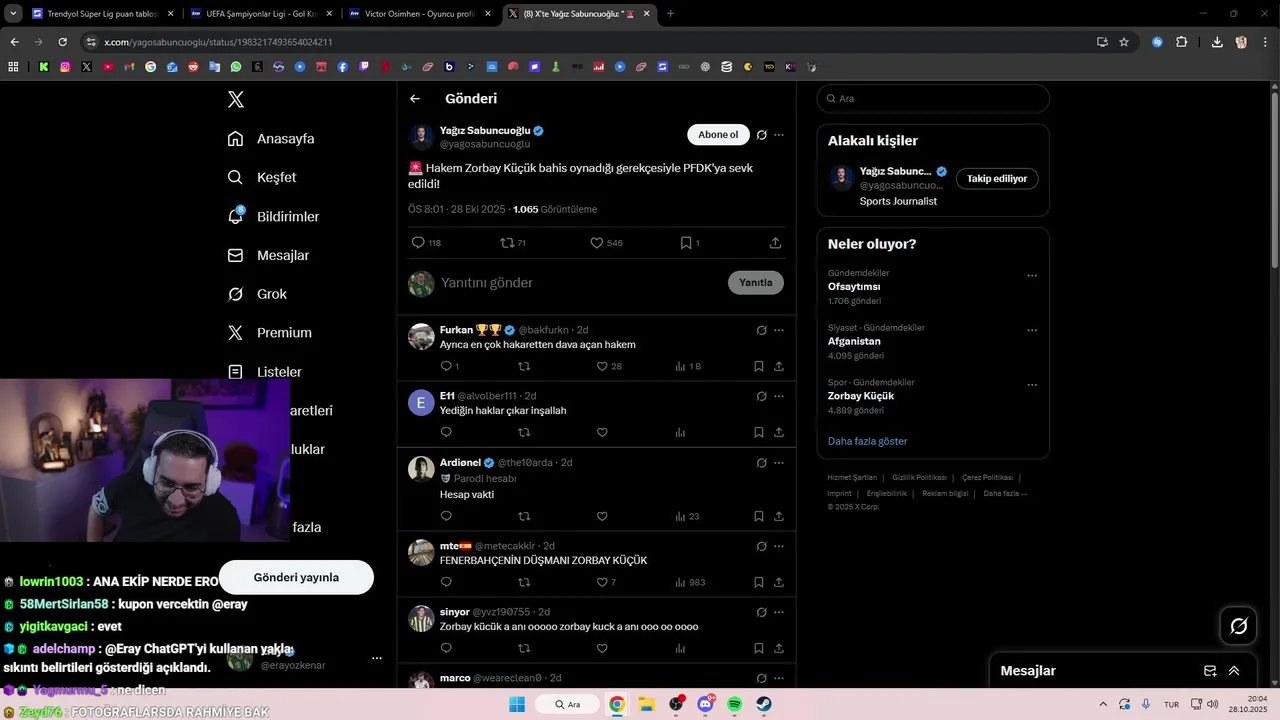Open Daha fazla göster link
This screenshot has height=720, width=1280.
coord(868,441)
